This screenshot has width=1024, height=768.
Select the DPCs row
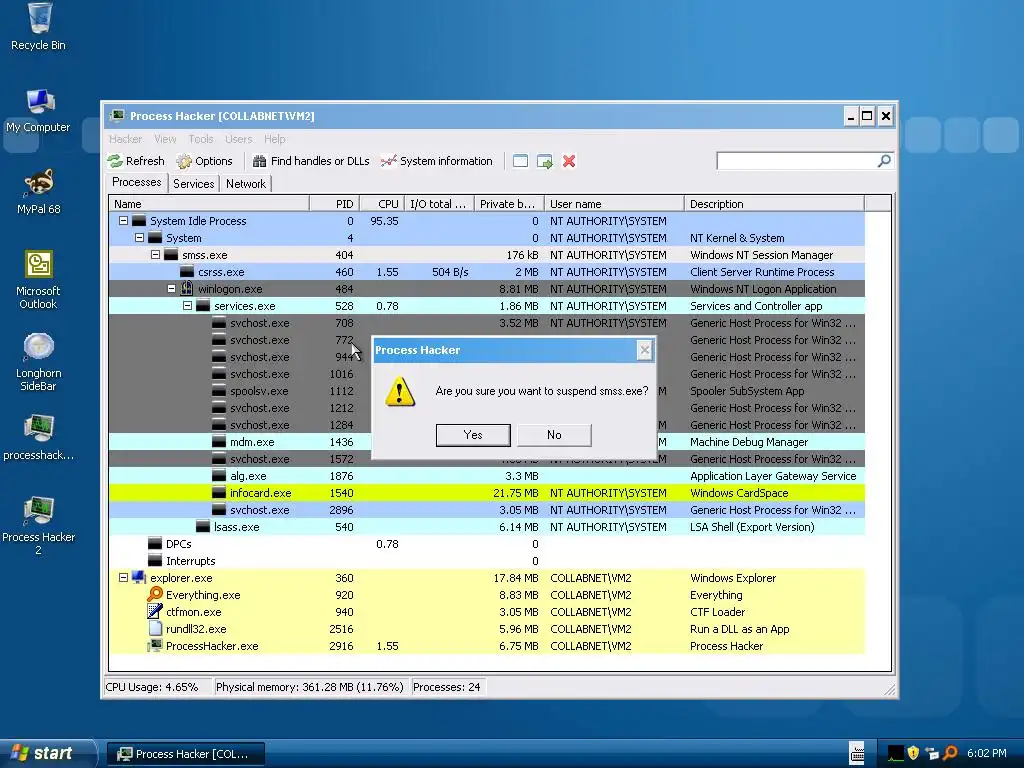(487, 544)
